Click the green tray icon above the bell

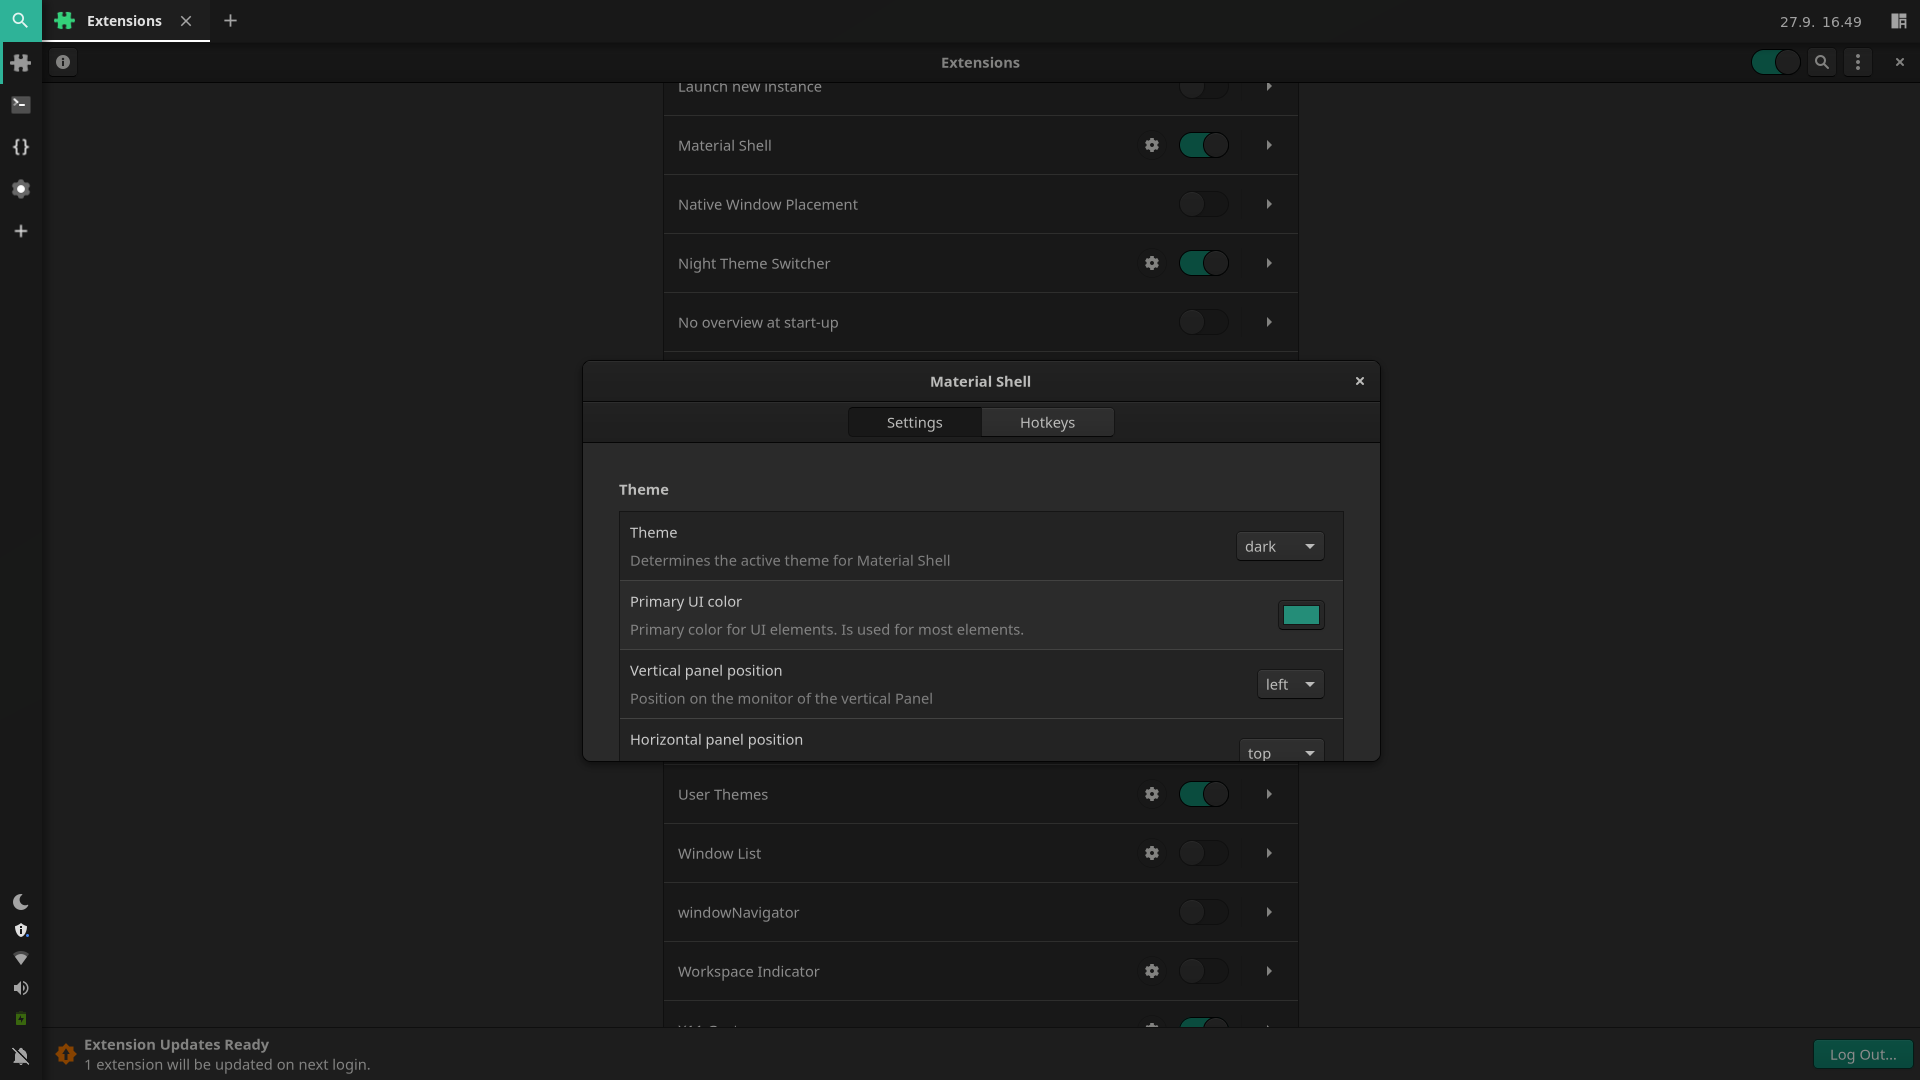(21, 1019)
